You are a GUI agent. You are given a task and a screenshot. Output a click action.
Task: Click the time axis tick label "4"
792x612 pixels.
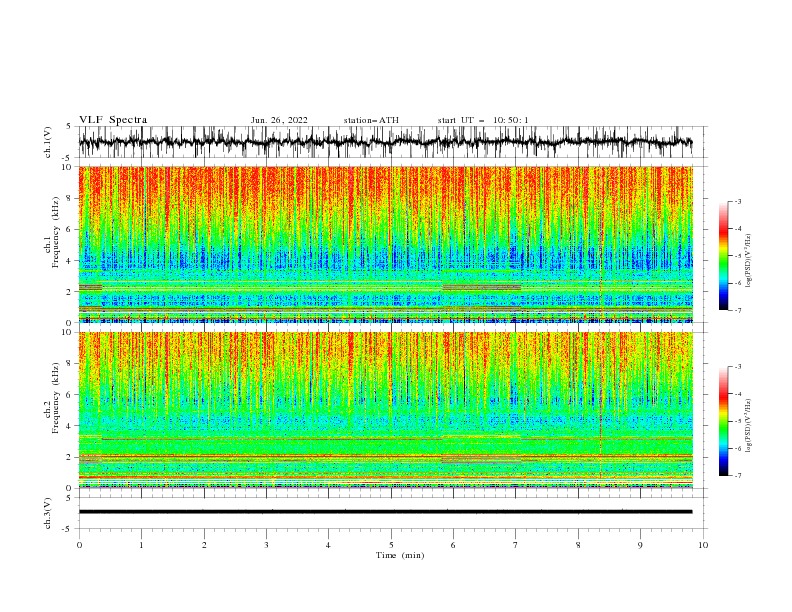click(329, 545)
